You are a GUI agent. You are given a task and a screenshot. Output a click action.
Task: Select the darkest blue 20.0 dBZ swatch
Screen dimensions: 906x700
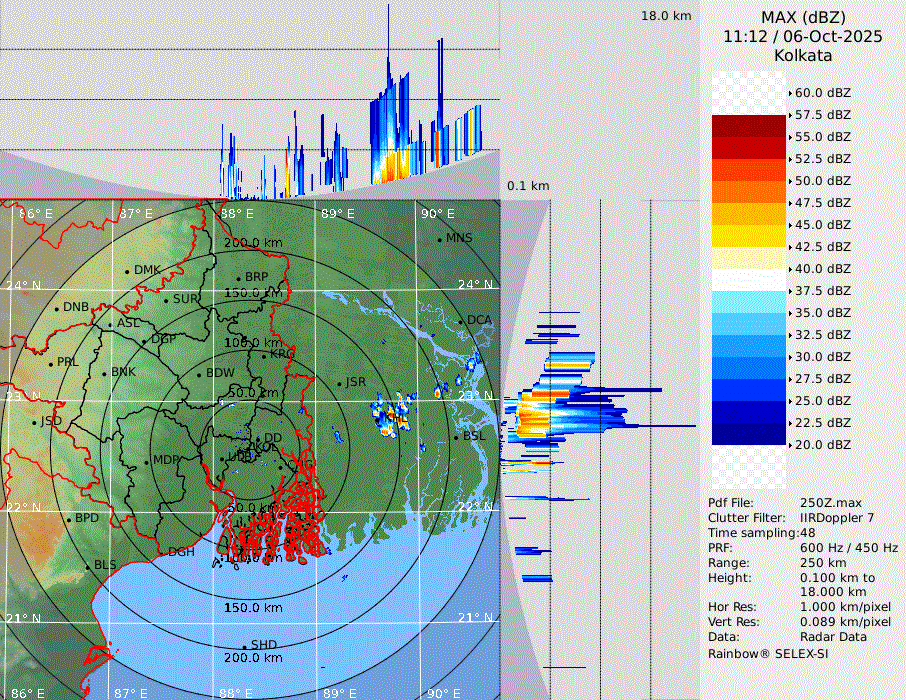749,434
